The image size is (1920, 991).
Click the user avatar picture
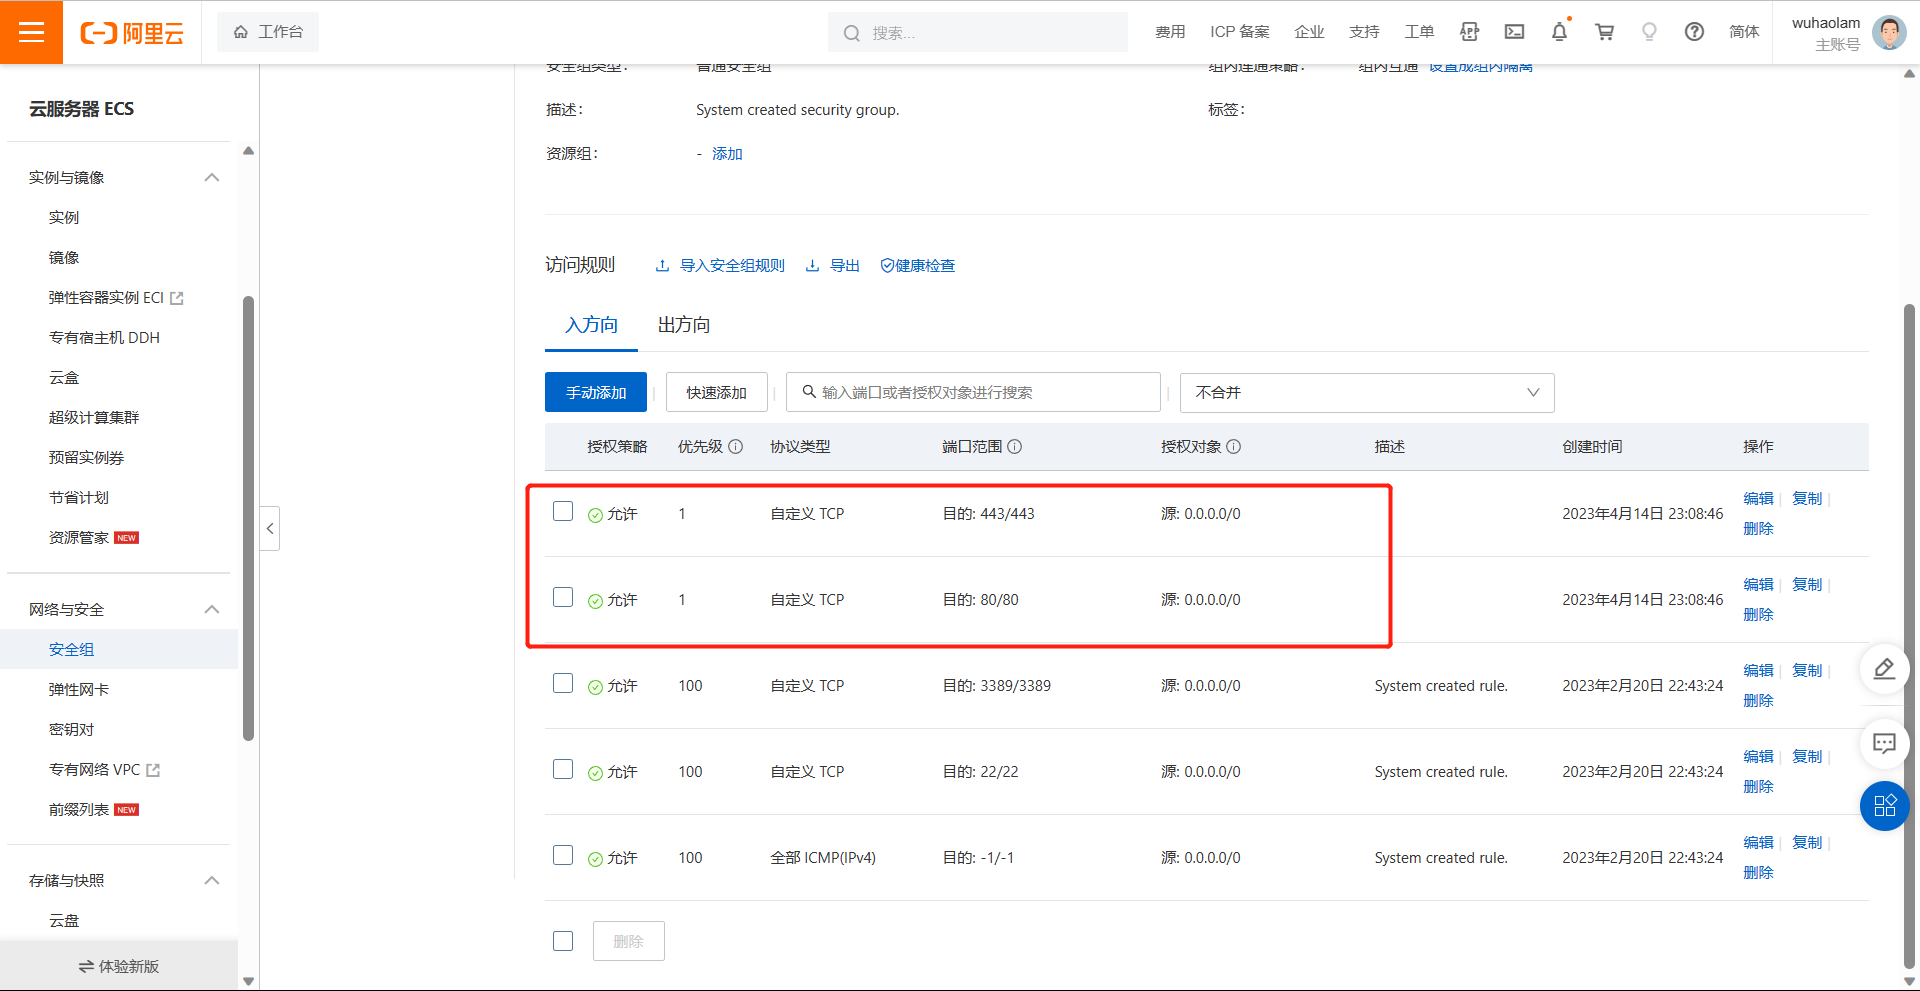pos(1889,32)
